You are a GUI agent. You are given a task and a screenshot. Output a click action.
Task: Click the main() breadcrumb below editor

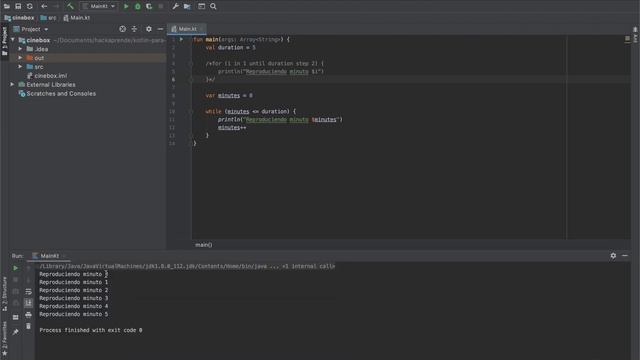coord(204,245)
